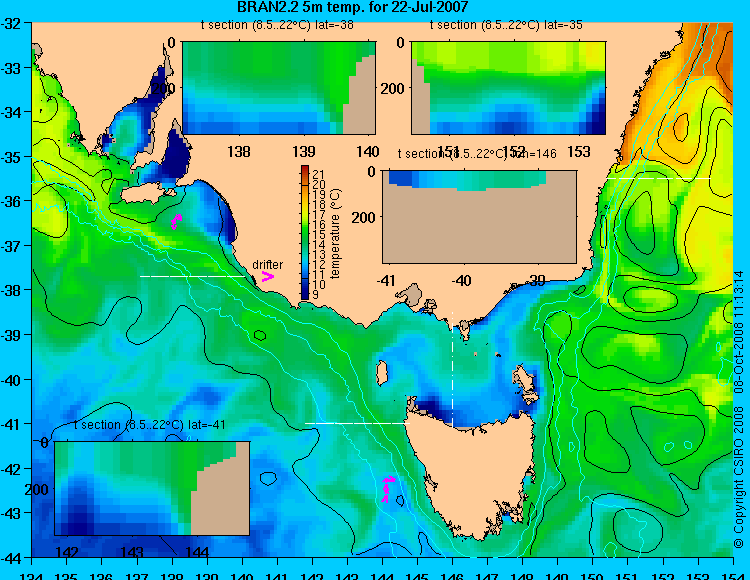Click Kangaroo Island on the map
750x580 pixels.
click(147, 194)
